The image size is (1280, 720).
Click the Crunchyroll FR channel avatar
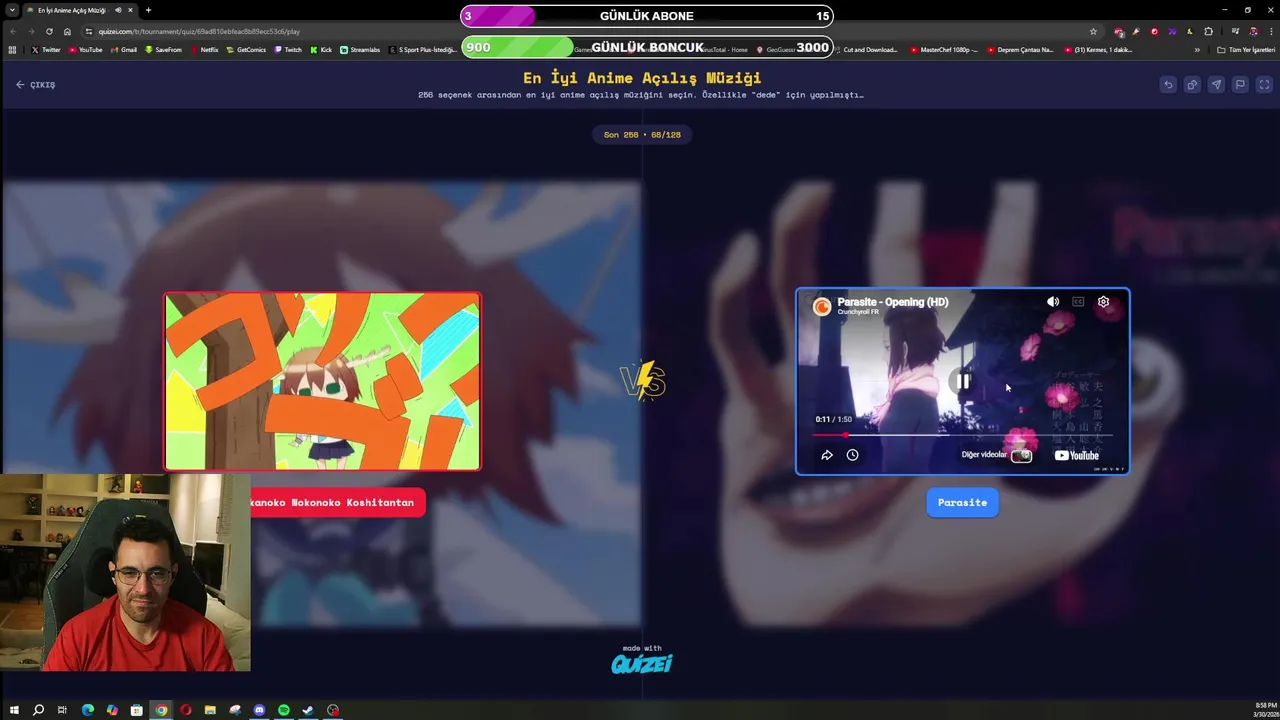click(822, 306)
